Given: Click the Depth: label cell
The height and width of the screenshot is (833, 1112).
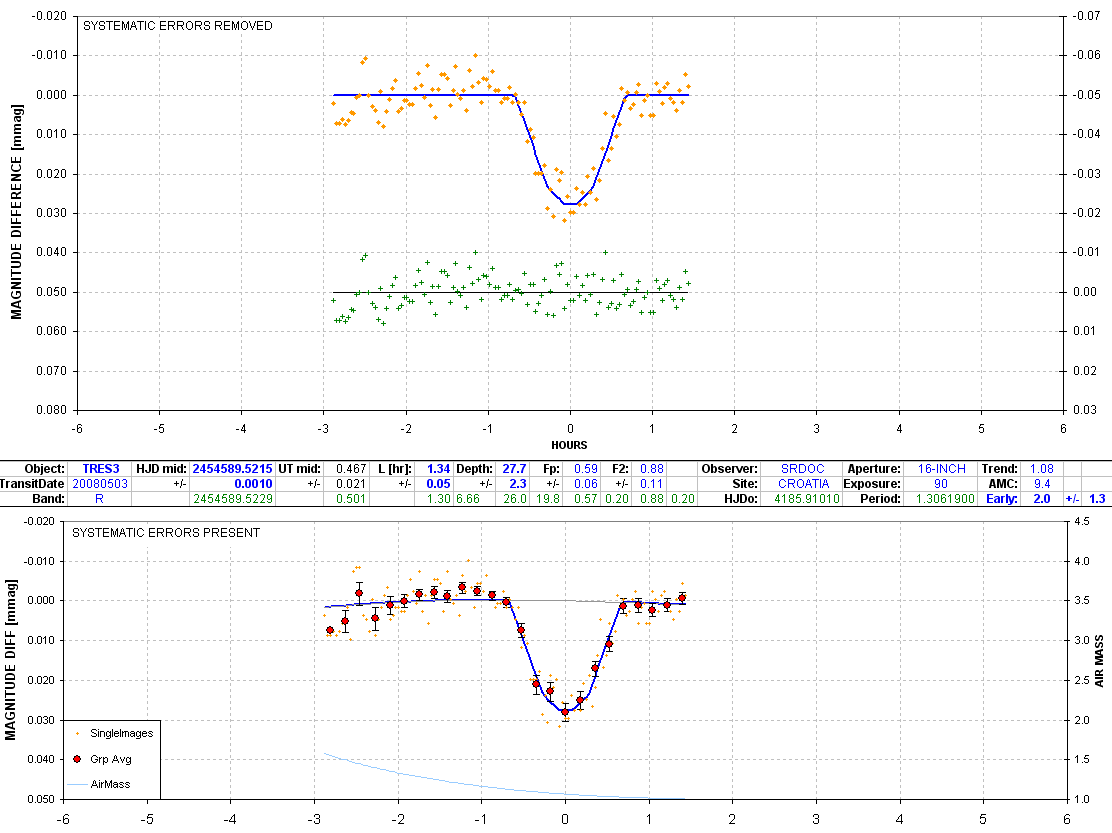Looking at the screenshot, I should [474, 469].
